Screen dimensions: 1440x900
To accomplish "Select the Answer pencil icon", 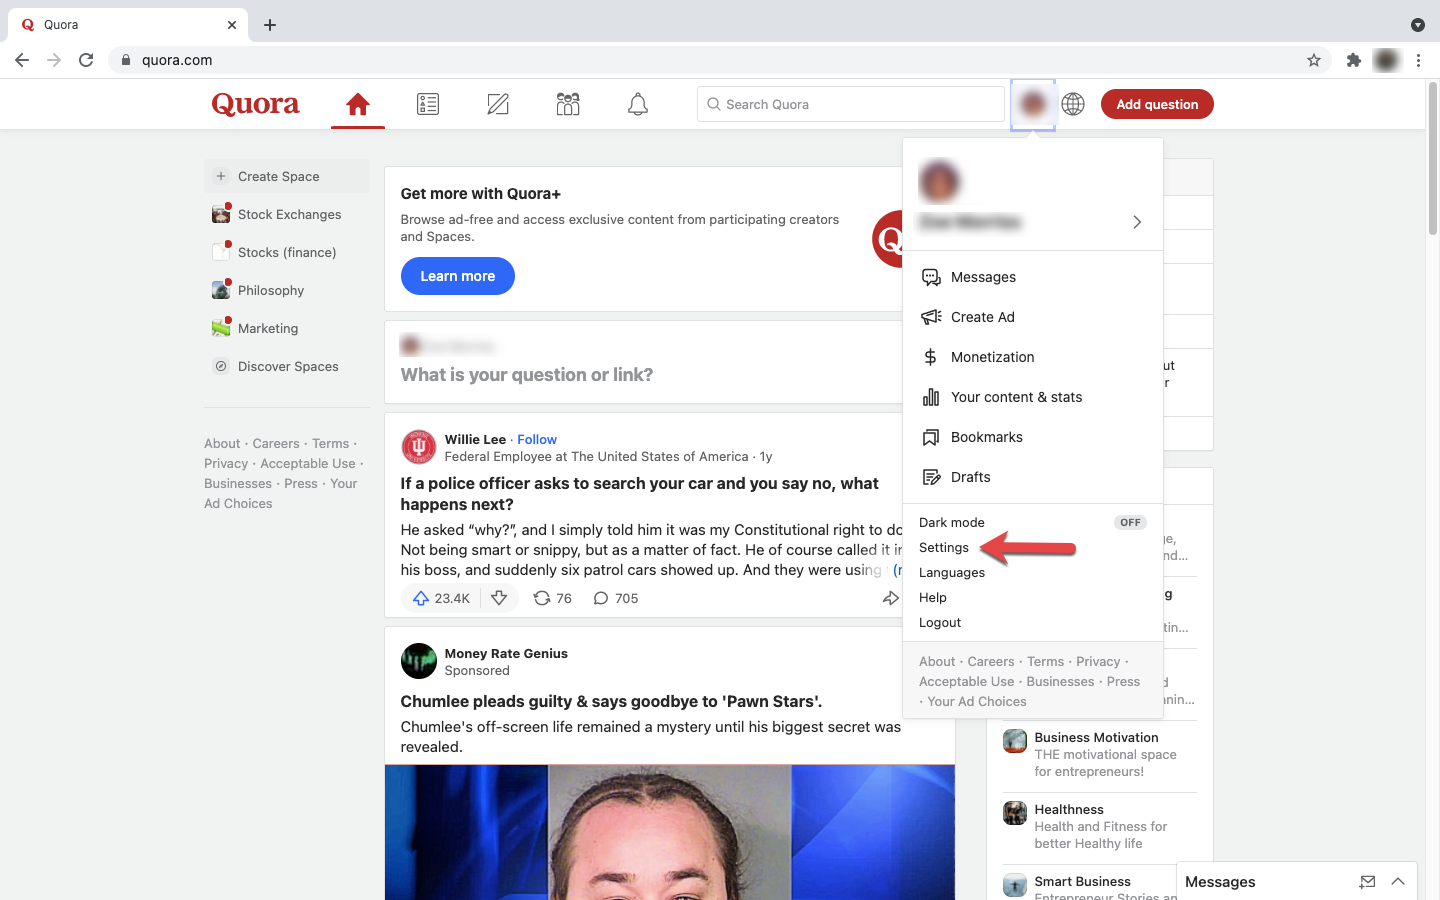I will (497, 103).
